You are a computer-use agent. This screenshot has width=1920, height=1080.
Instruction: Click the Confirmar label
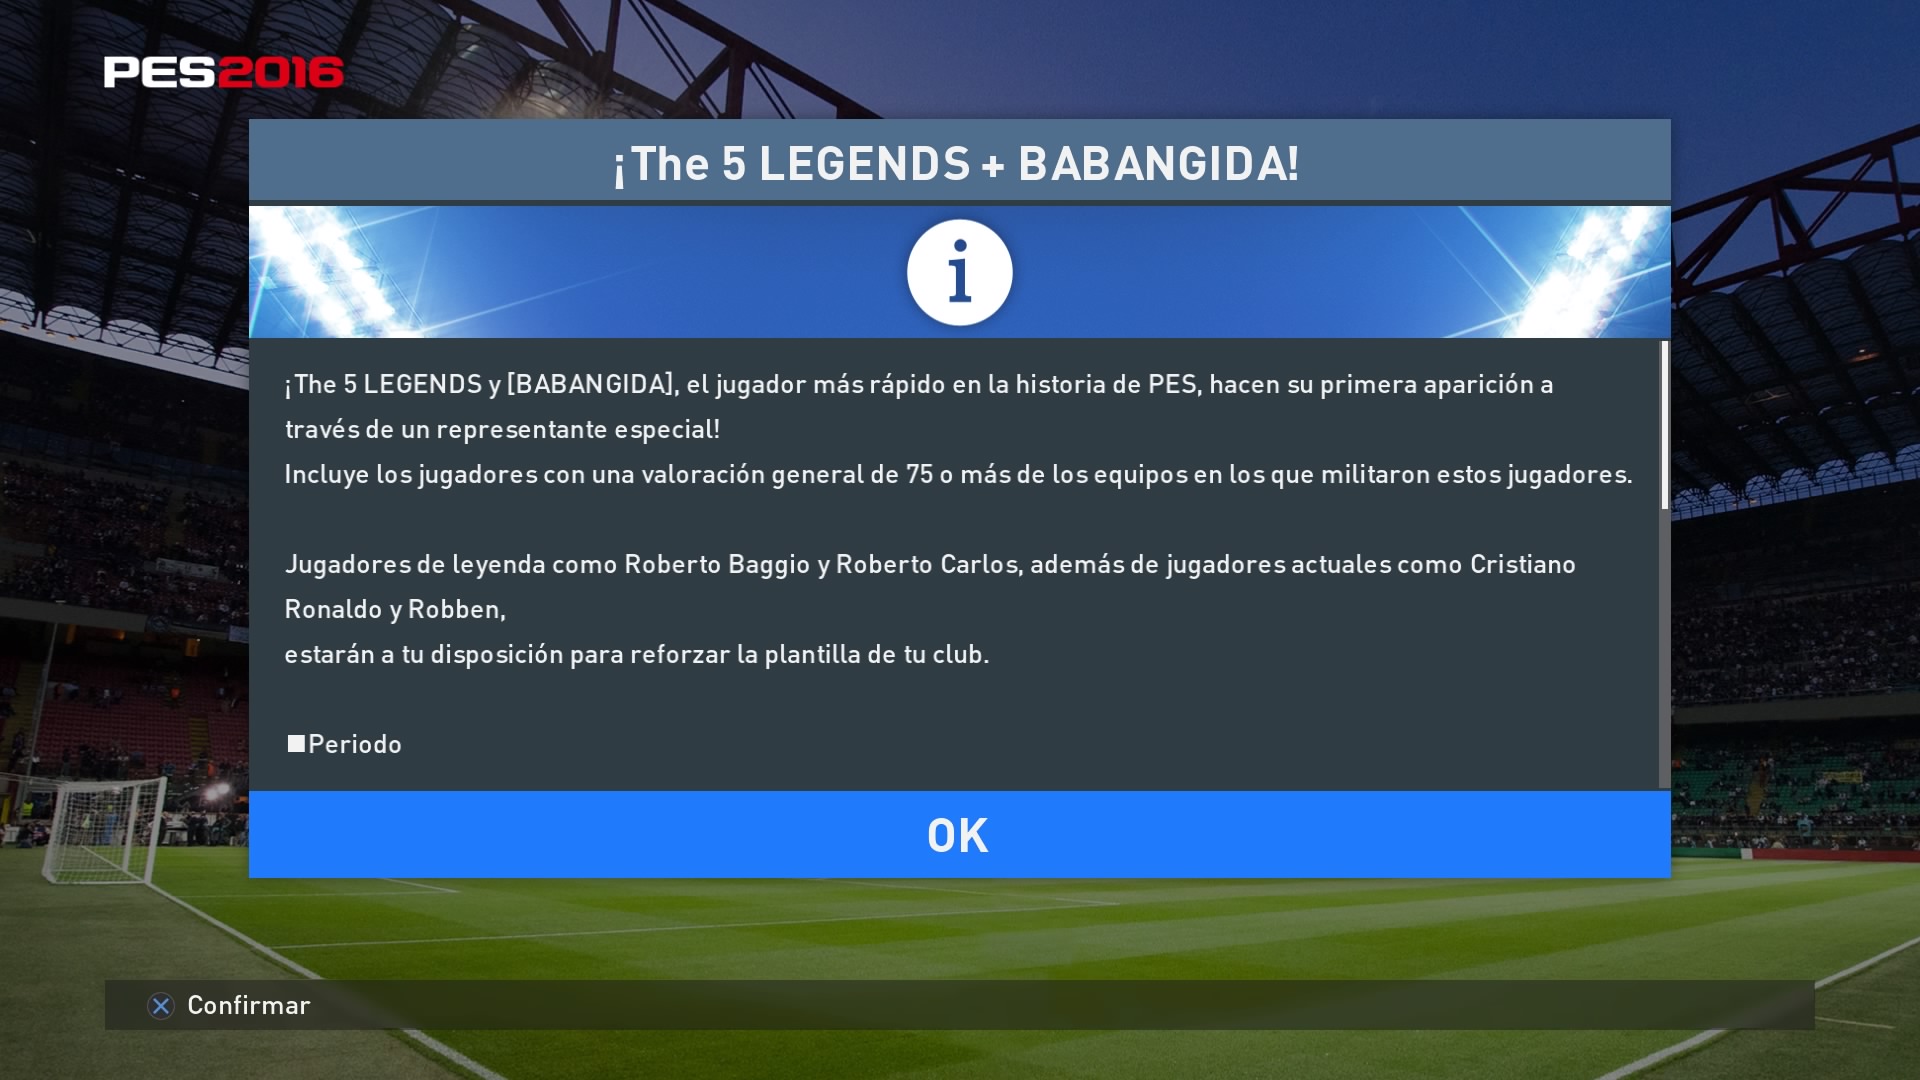pyautogui.click(x=249, y=1005)
